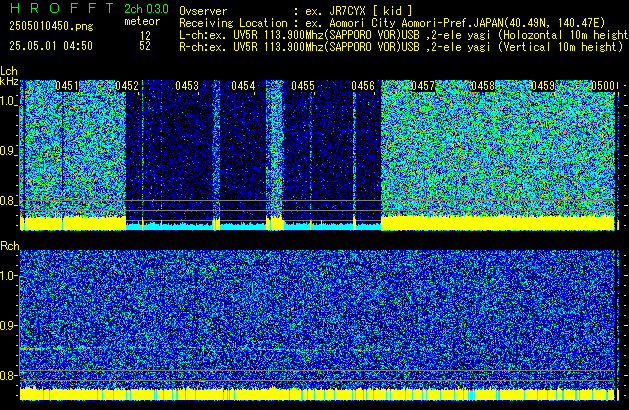Select the '2ch 0.3.0' version label
Viewport: 629px width, 410px height.
pos(146,9)
